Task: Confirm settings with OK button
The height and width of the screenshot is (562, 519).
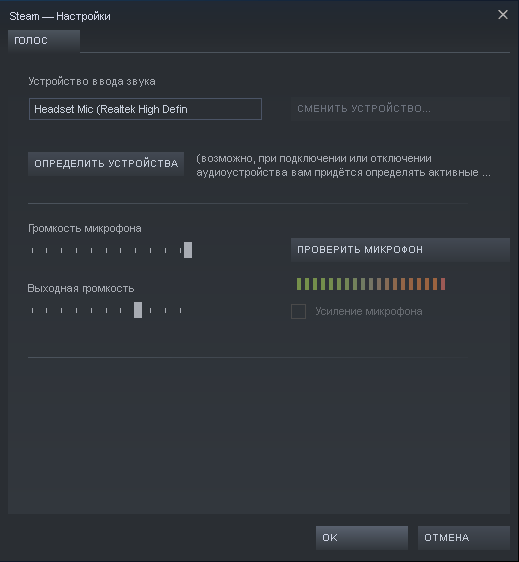Action: tap(362, 538)
